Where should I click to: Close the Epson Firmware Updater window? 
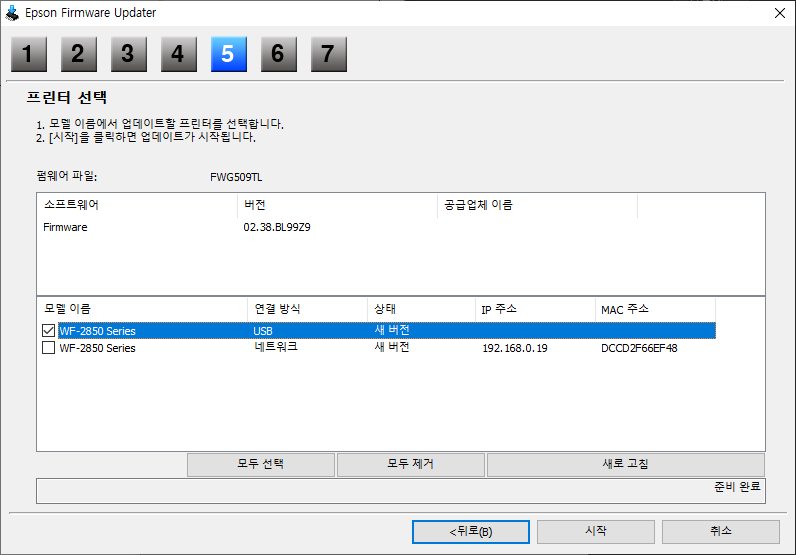(780, 13)
